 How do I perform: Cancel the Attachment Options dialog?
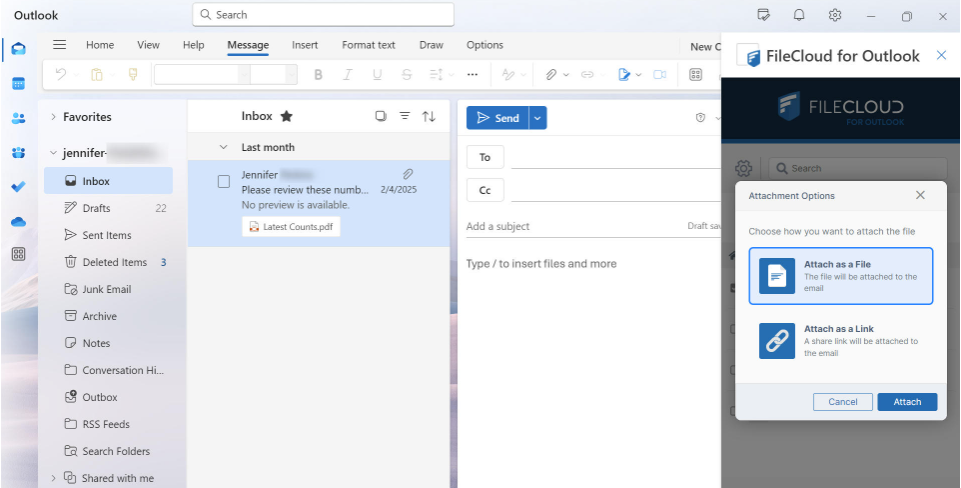click(x=843, y=402)
